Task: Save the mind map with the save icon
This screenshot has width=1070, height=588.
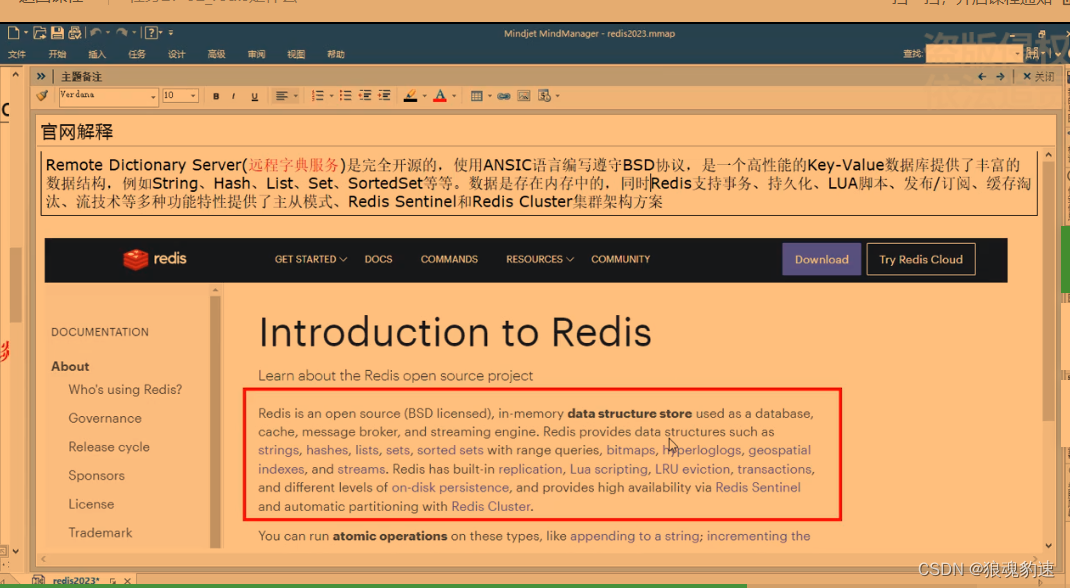Action: tap(56, 32)
